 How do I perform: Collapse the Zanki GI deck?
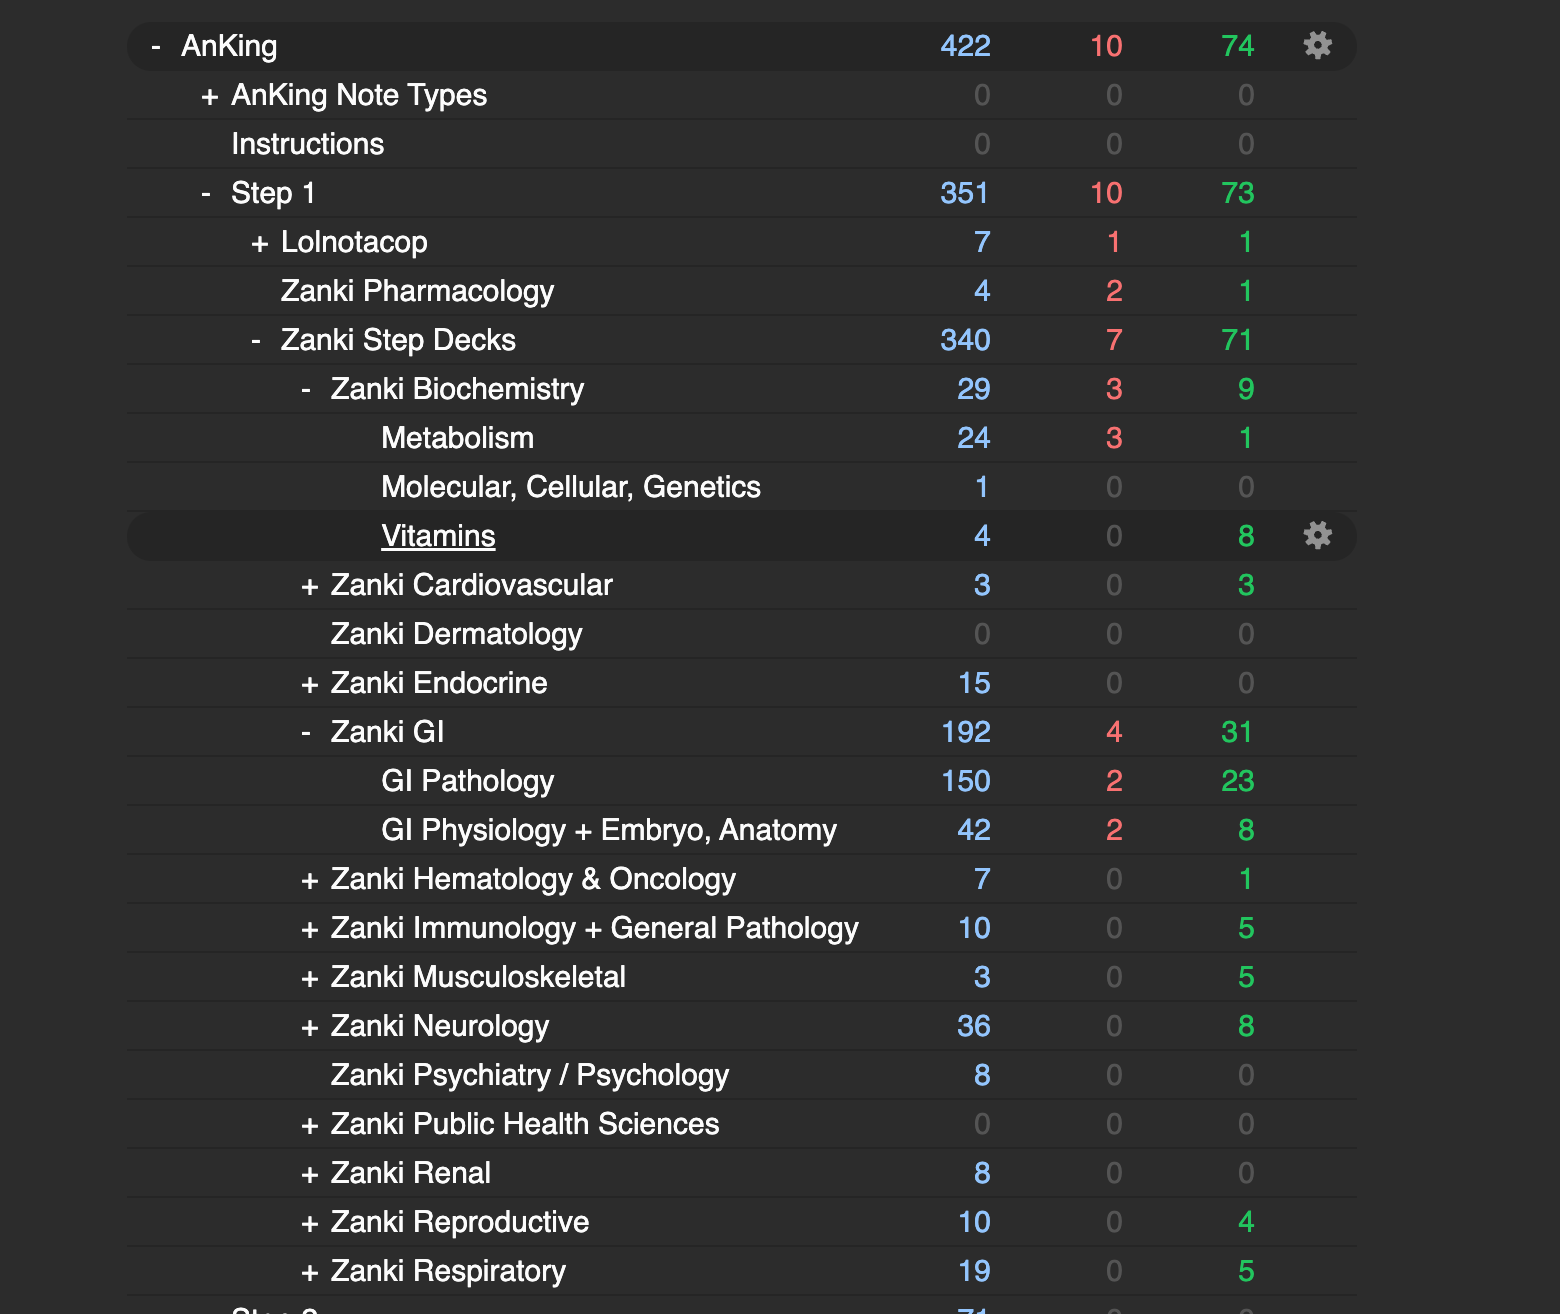tap(306, 732)
